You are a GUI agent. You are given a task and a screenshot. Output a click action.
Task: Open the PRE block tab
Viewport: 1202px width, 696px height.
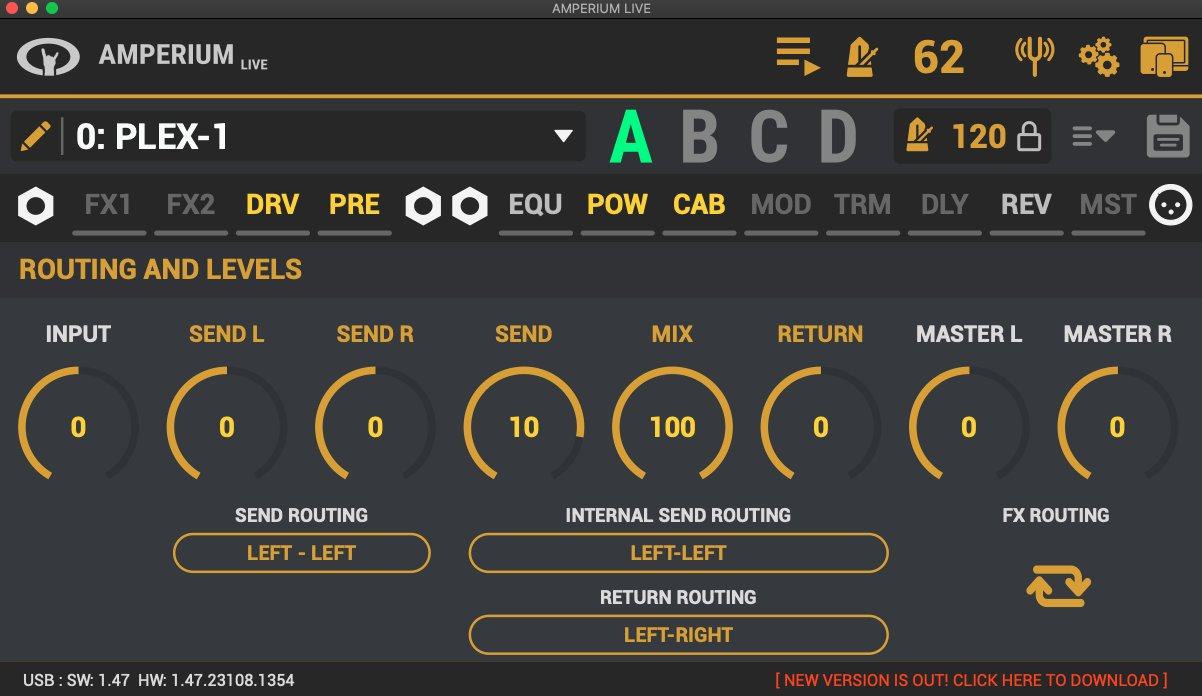(355, 205)
